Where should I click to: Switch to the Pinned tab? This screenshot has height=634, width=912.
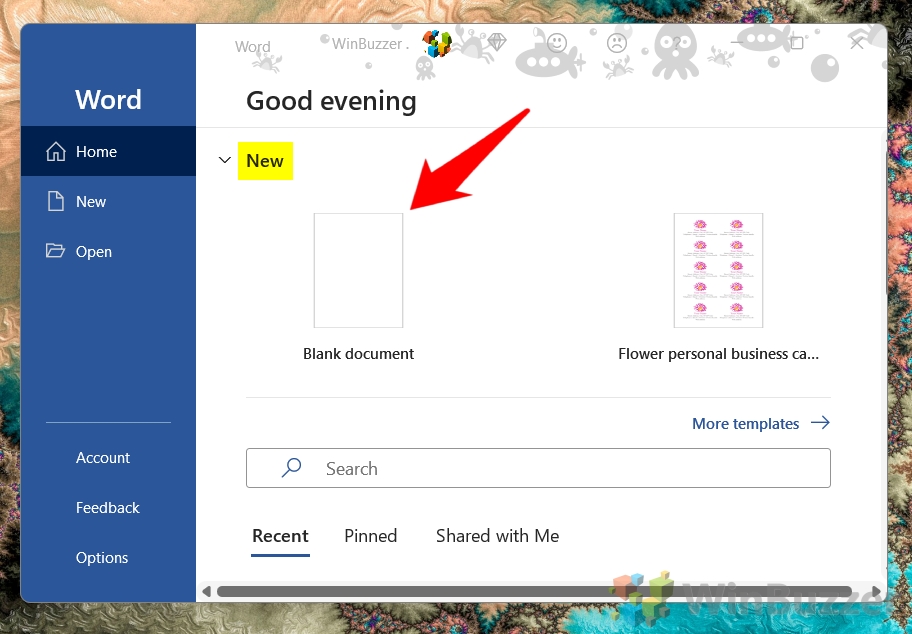click(x=370, y=536)
